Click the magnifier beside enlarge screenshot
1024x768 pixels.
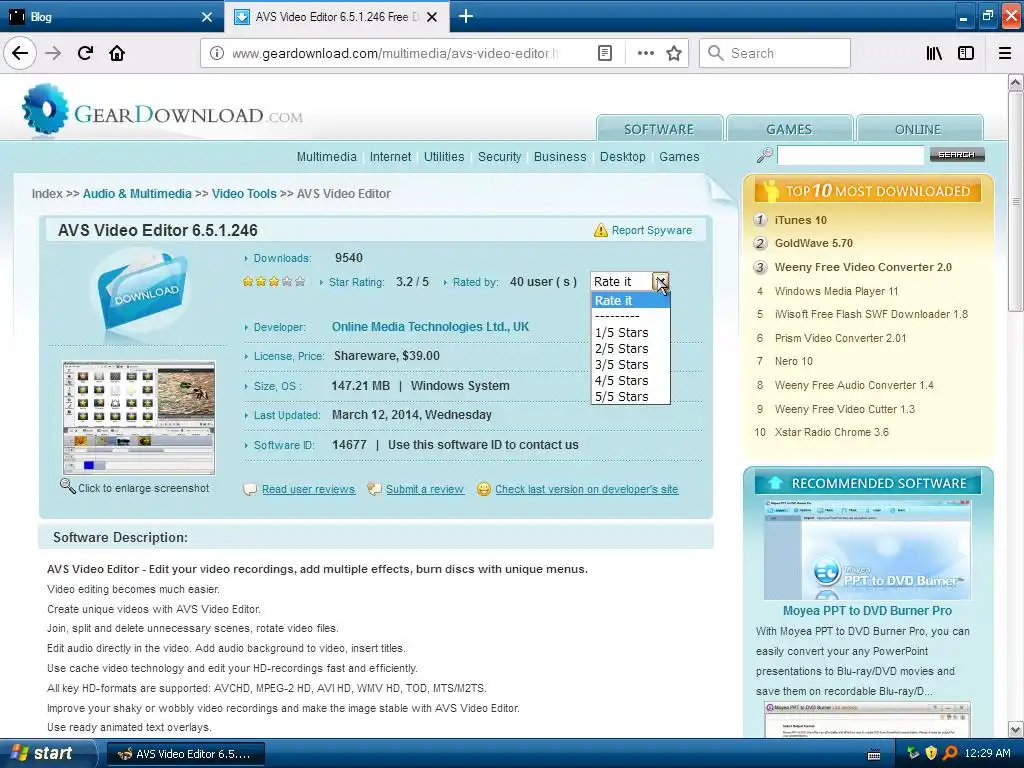67,486
